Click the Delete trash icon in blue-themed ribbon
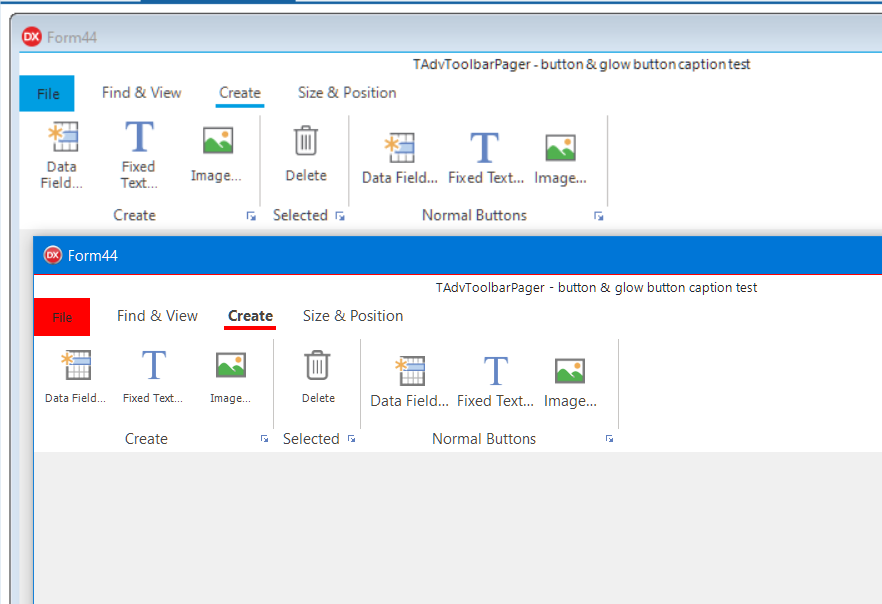 (x=305, y=140)
